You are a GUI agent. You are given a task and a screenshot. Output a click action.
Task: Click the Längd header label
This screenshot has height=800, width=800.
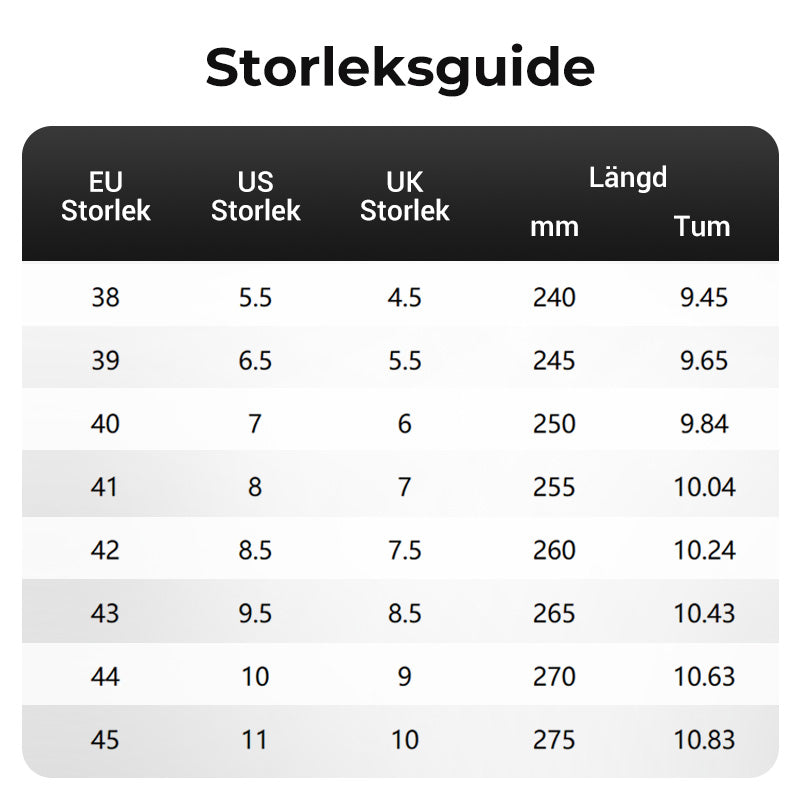(627, 179)
